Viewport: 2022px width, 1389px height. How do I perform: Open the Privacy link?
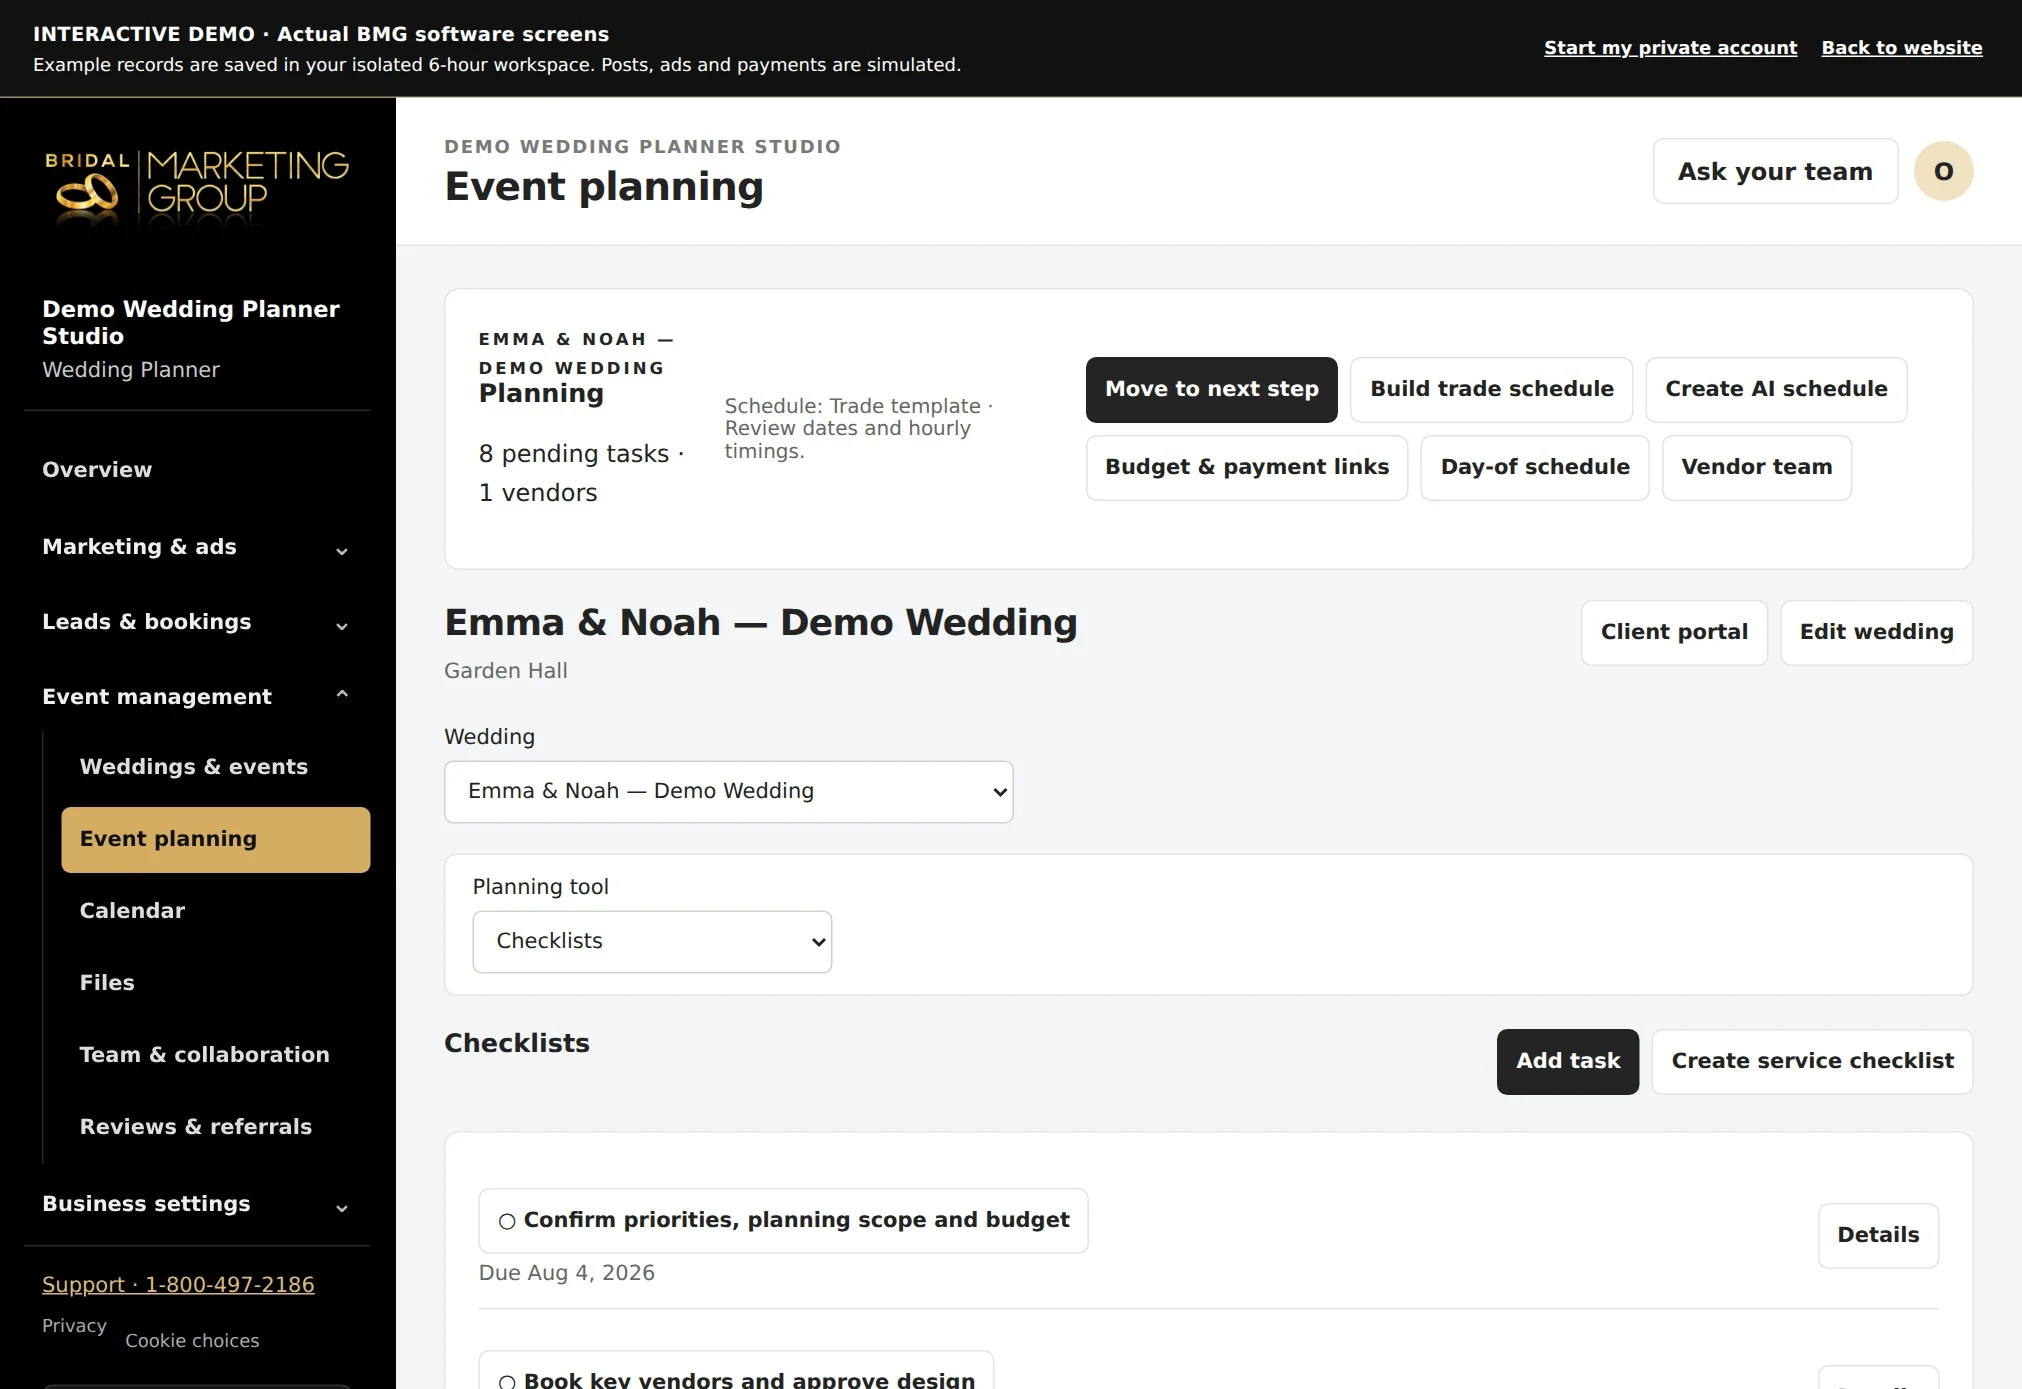pyautogui.click(x=74, y=1326)
